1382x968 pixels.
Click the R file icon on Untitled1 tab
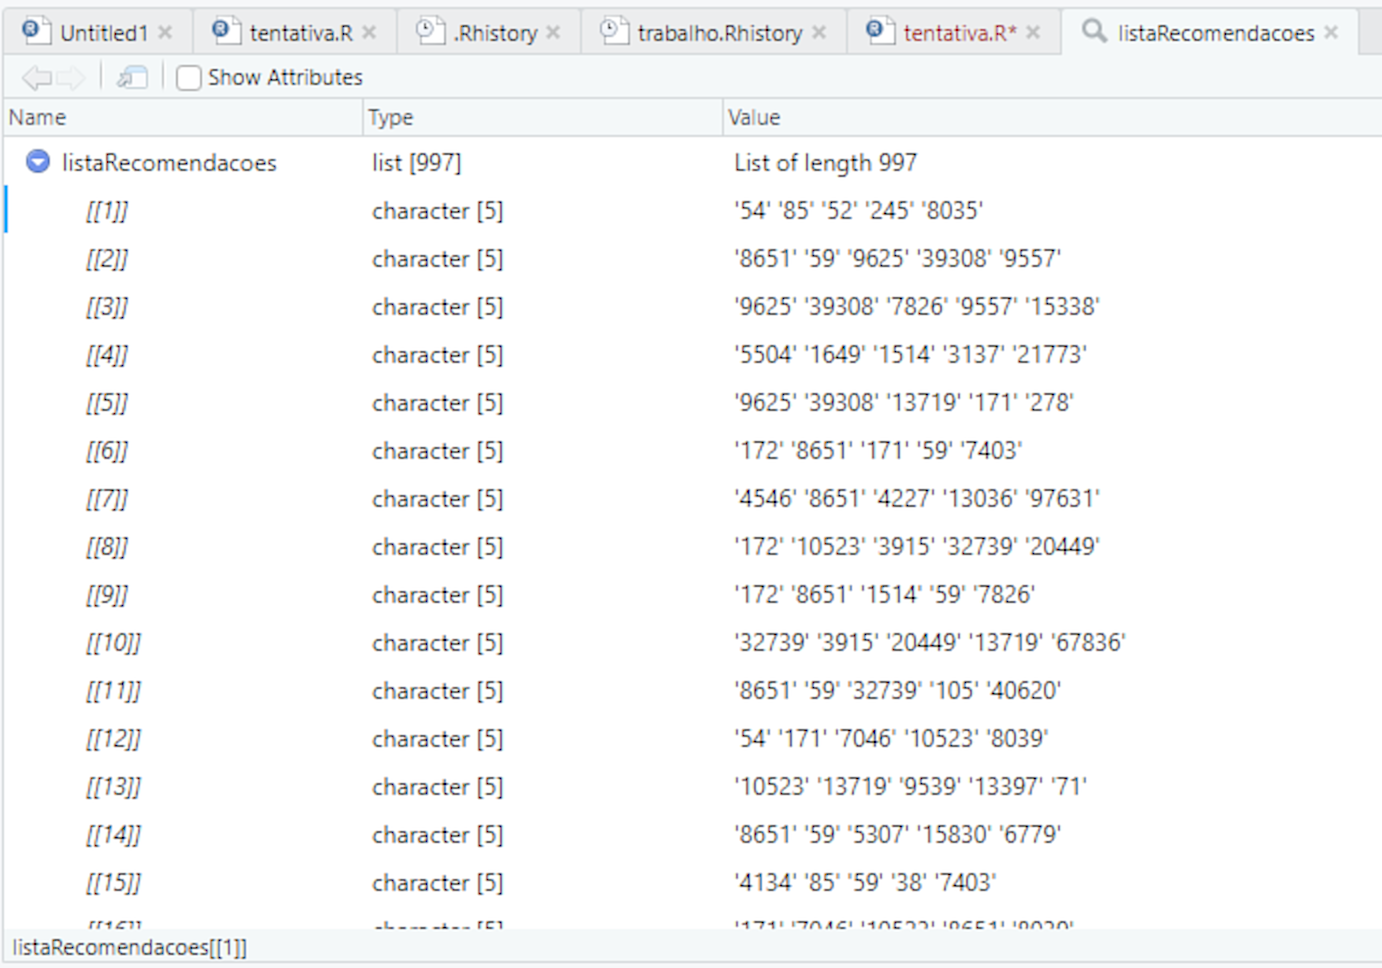(x=36, y=31)
